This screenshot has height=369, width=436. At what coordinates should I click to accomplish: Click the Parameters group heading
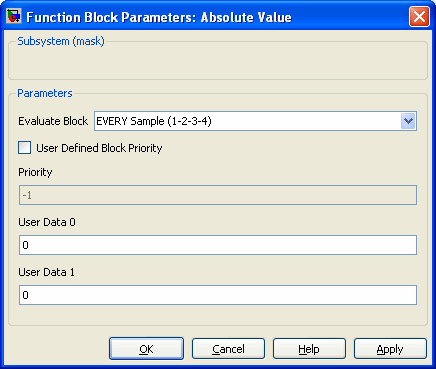[x=45, y=93]
